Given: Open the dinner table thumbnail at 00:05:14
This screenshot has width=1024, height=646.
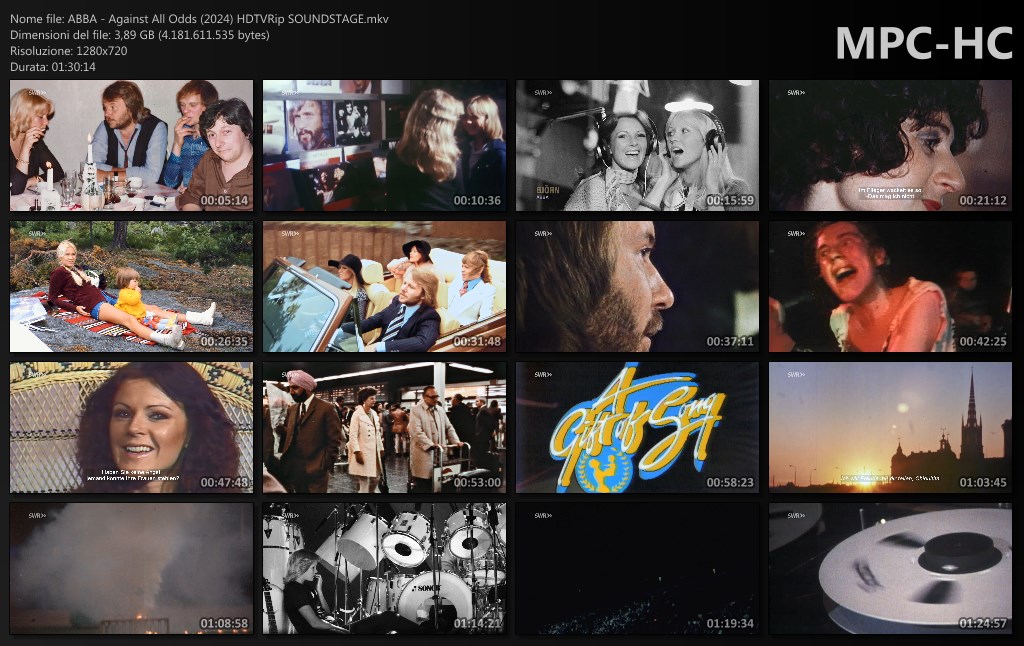Looking at the screenshot, I should click(132, 146).
